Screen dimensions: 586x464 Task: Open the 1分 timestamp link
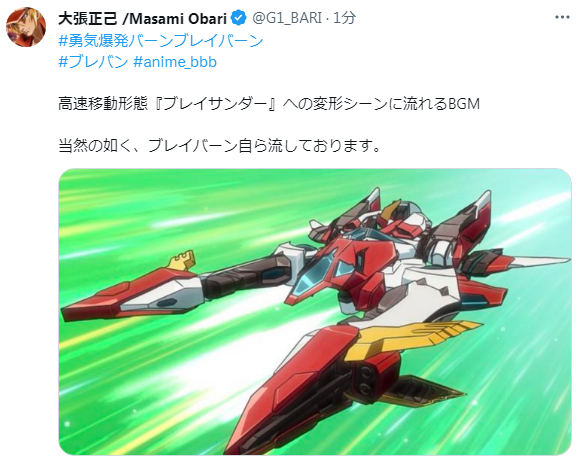(x=344, y=18)
